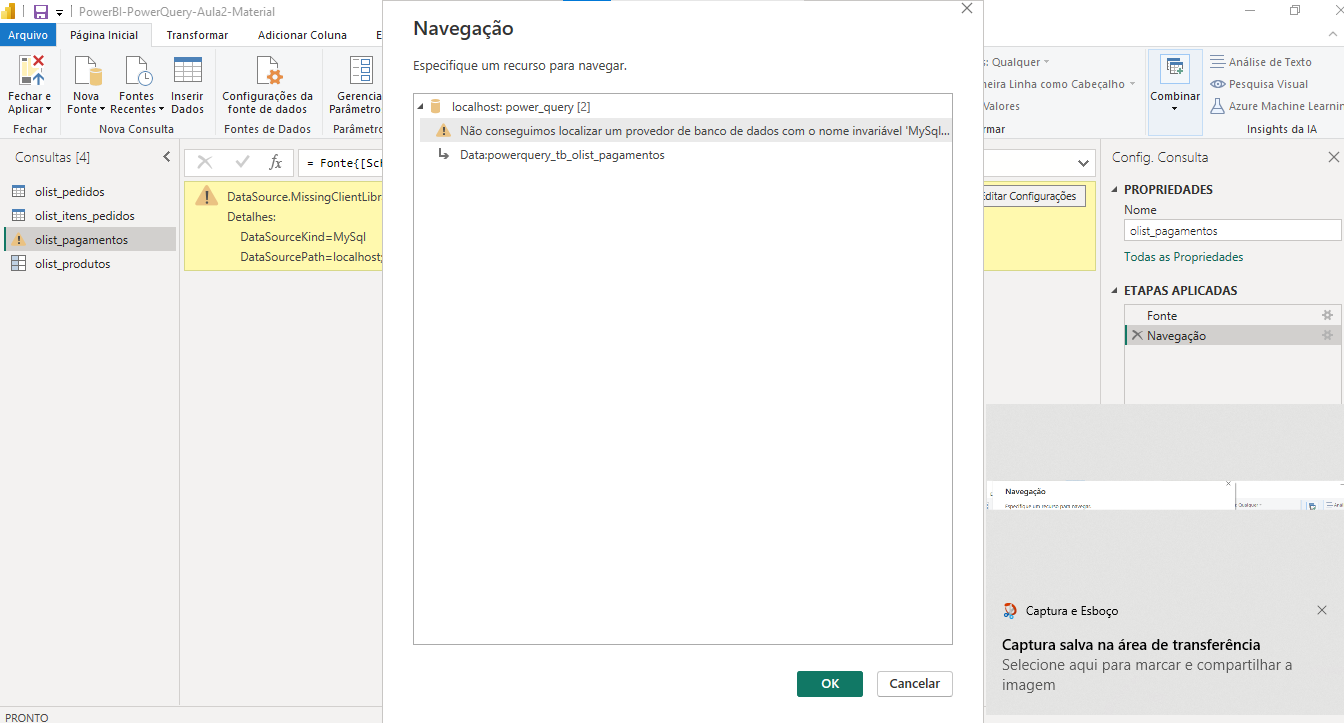Switch to Adicionar Coluna tab
1344x723 pixels.
click(302, 35)
